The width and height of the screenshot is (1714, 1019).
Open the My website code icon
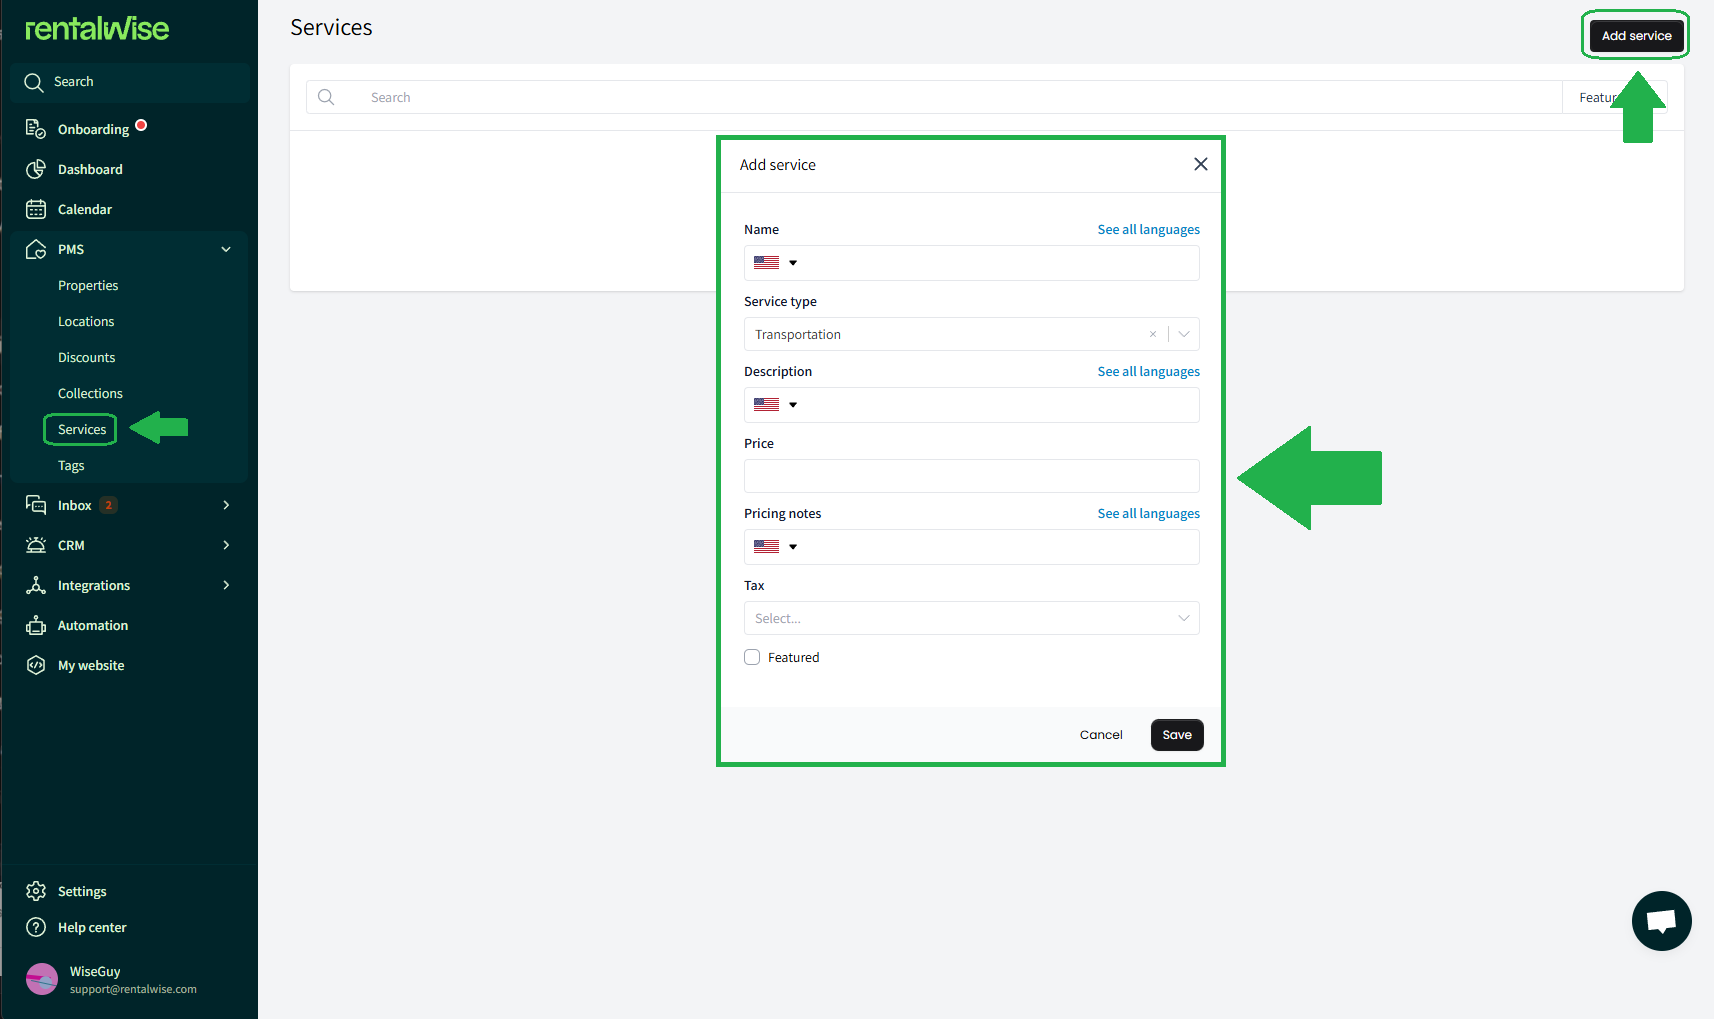click(36, 665)
